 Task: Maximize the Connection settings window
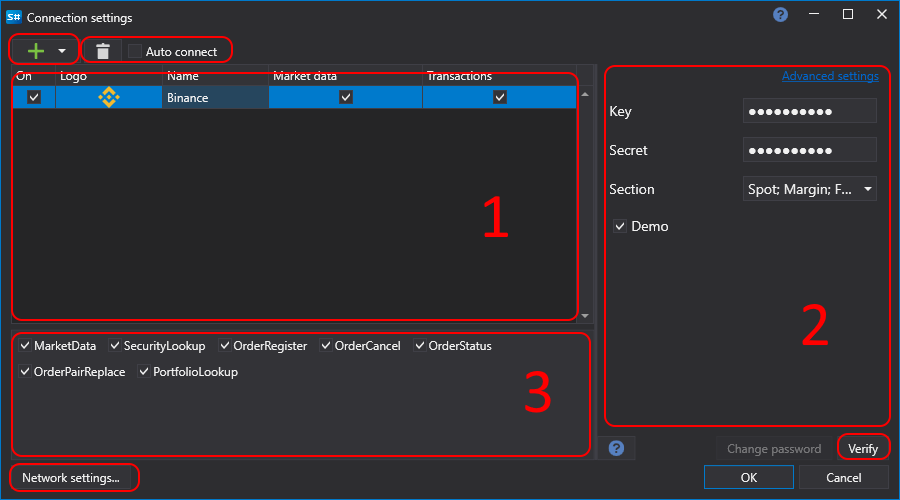click(x=848, y=14)
